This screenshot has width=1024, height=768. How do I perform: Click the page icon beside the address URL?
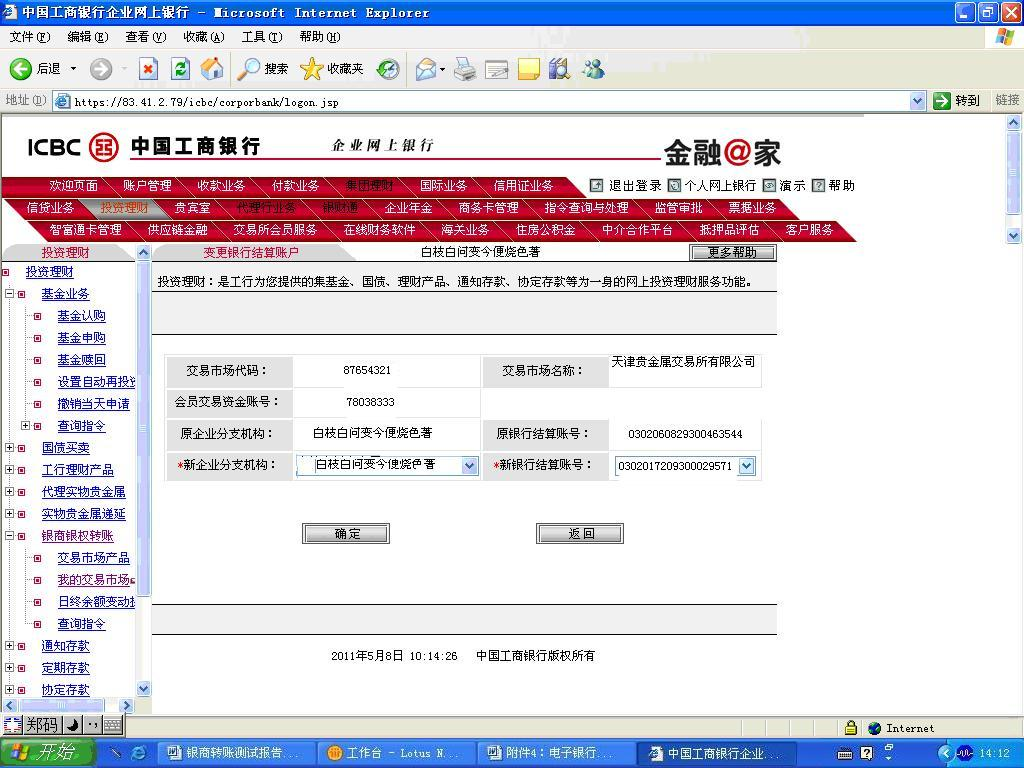(63, 101)
